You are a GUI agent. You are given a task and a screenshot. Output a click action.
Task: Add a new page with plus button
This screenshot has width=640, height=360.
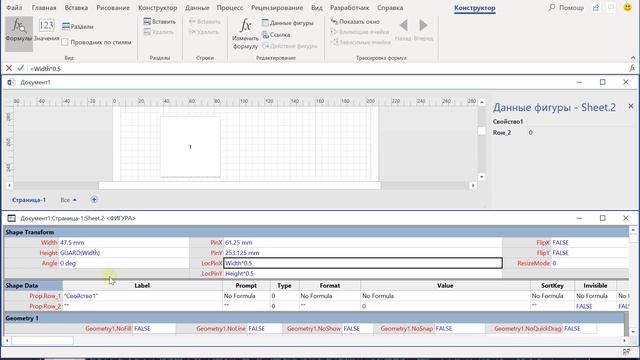coord(94,200)
